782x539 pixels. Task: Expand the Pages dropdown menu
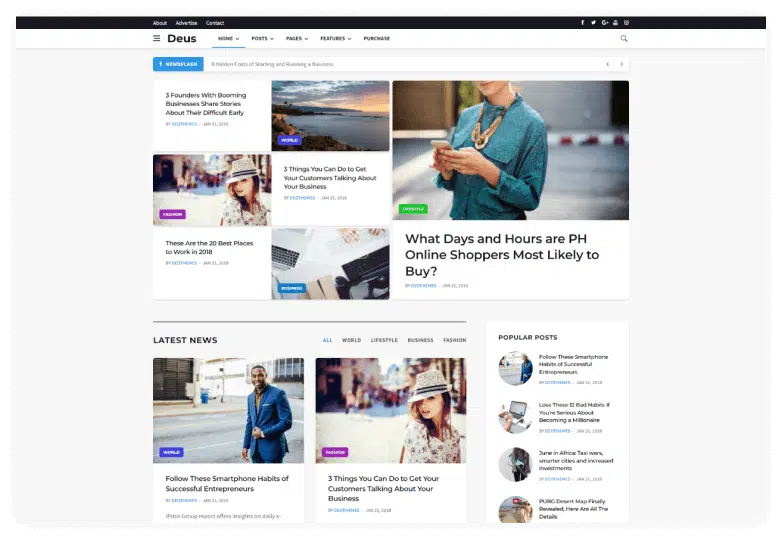[297, 38]
